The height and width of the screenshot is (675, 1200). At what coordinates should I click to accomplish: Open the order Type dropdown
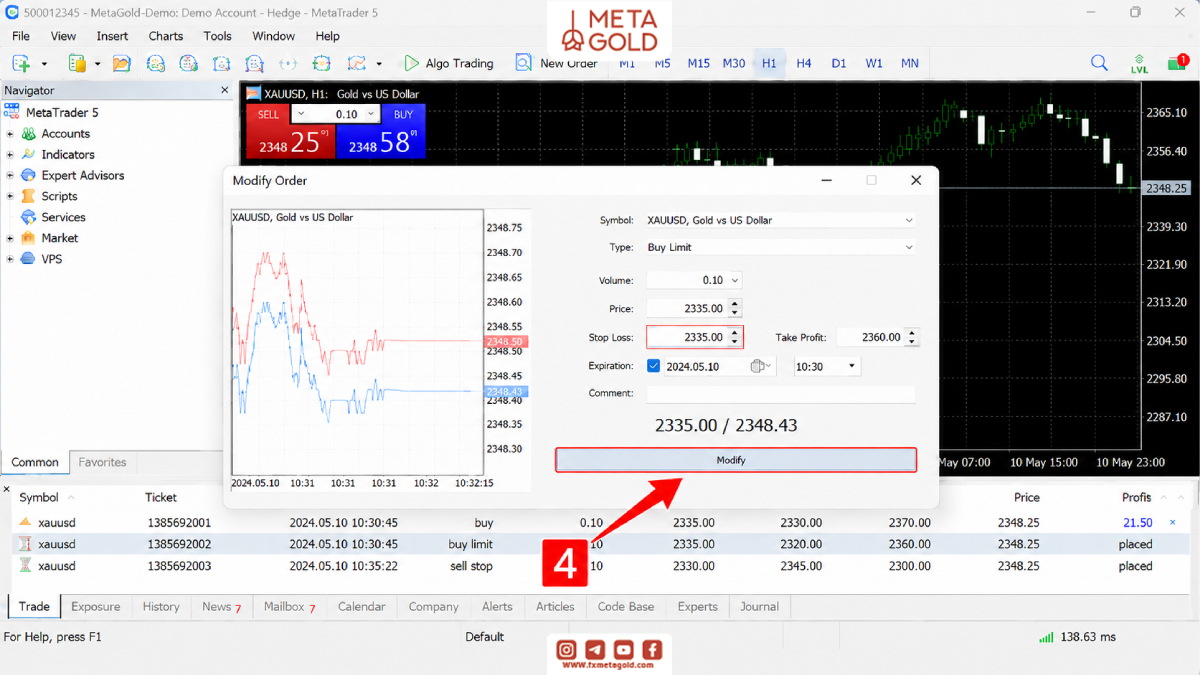pyautogui.click(x=908, y=247)
